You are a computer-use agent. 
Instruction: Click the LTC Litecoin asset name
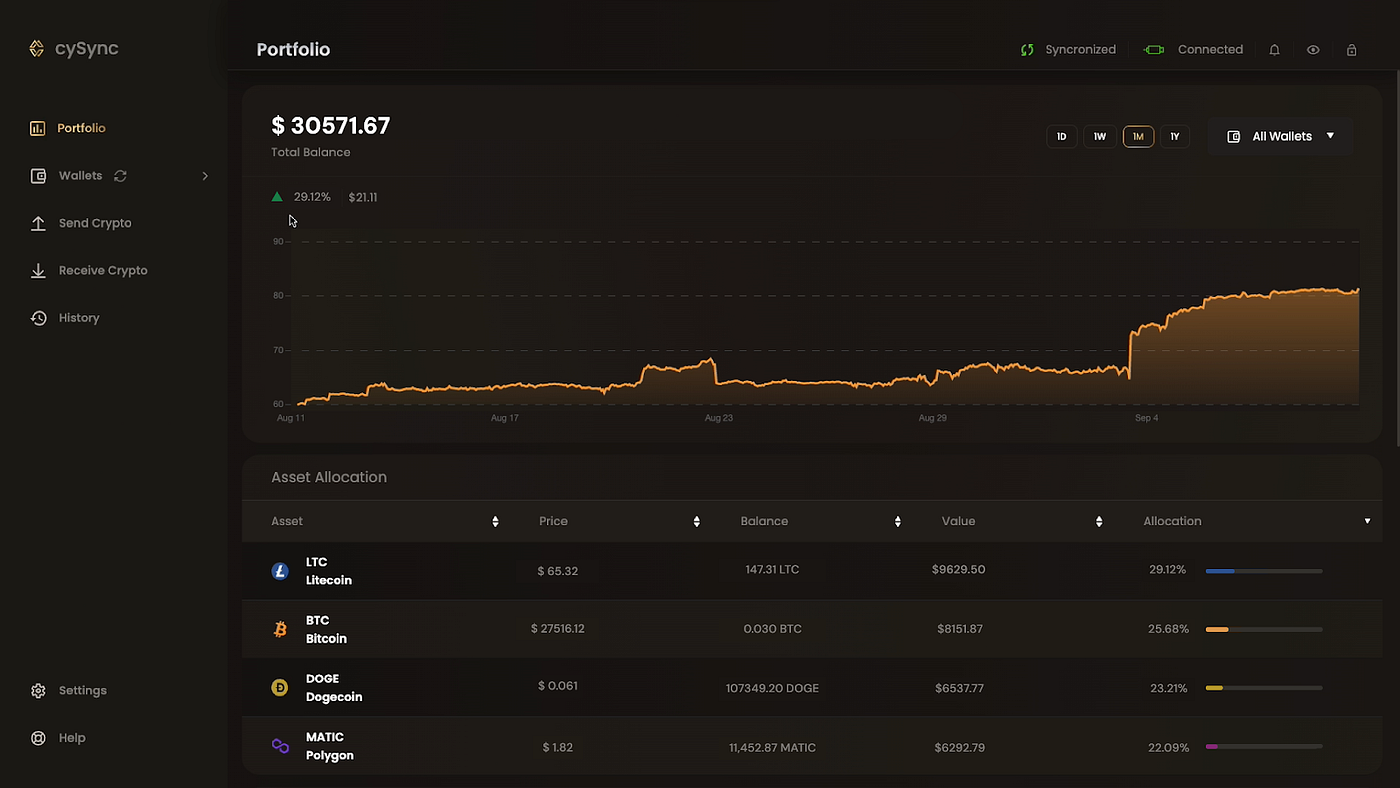coord(329,571)
